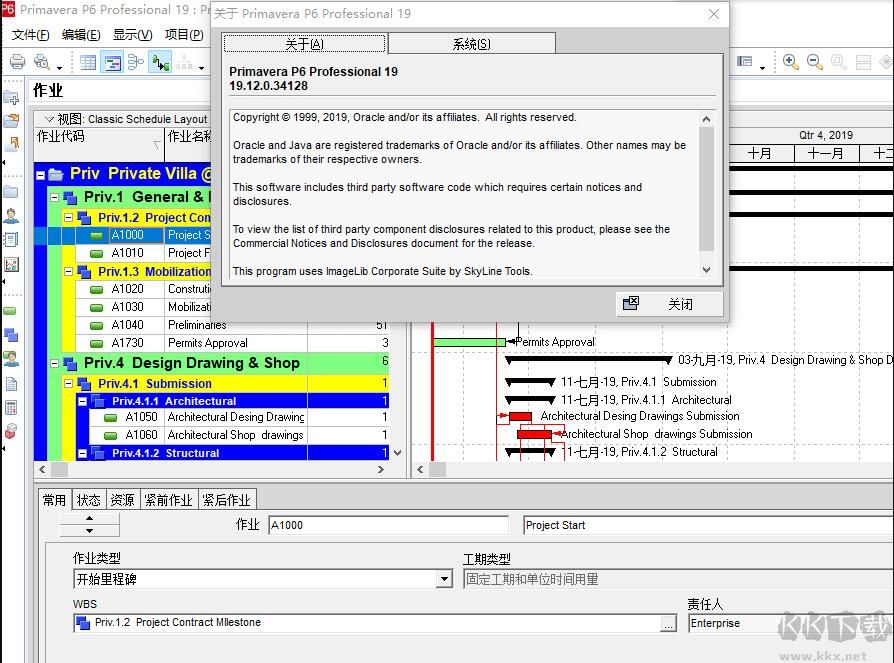This screenshot has width=894, height=663.
Task: Open the 状态 details tab
Action: click(x=88, y=500)
